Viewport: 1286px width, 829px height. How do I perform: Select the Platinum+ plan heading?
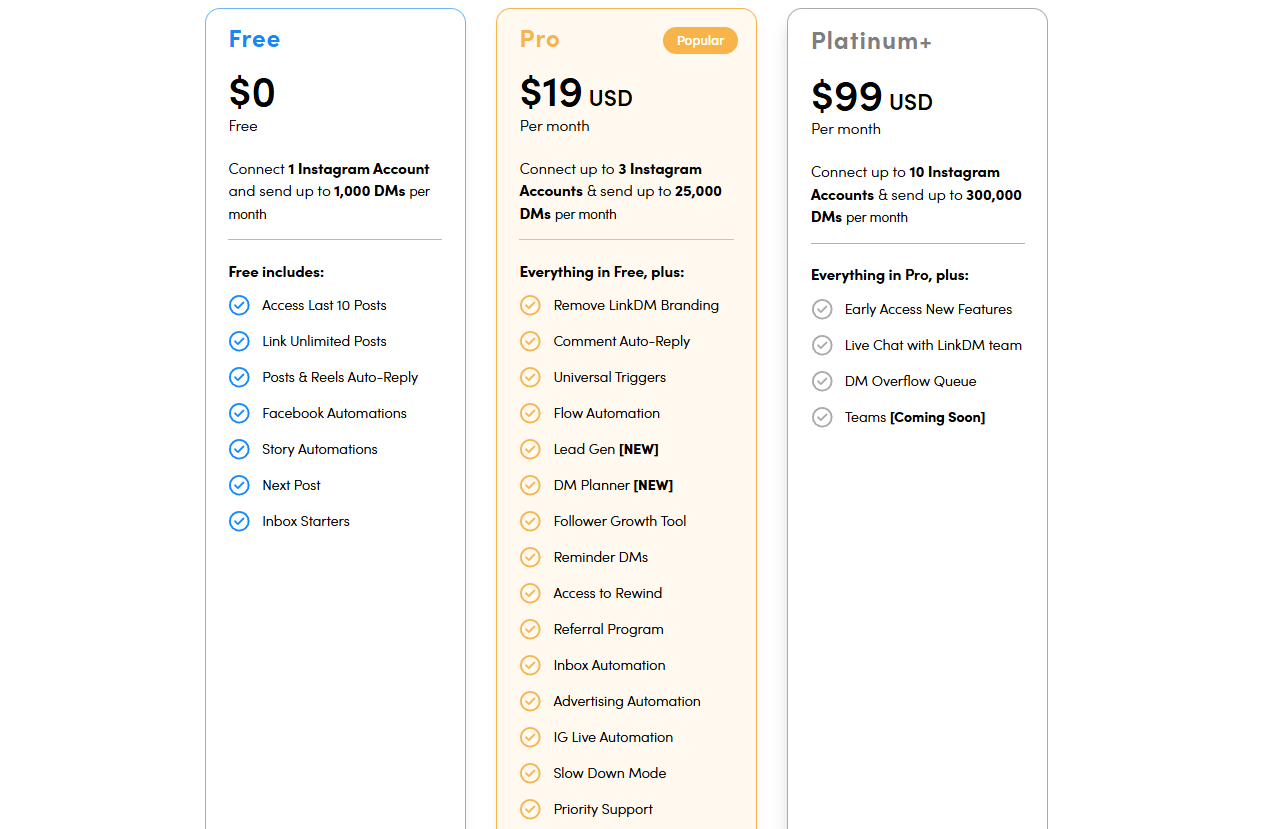(x=871, y=42)
